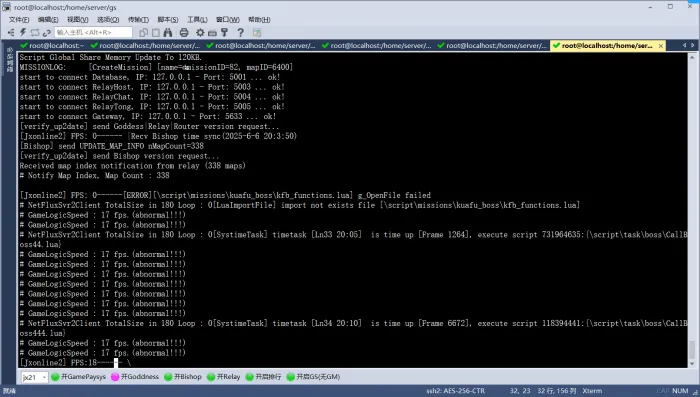Click the Find binoculars icon
700x397 pixels.
[168, 33]
